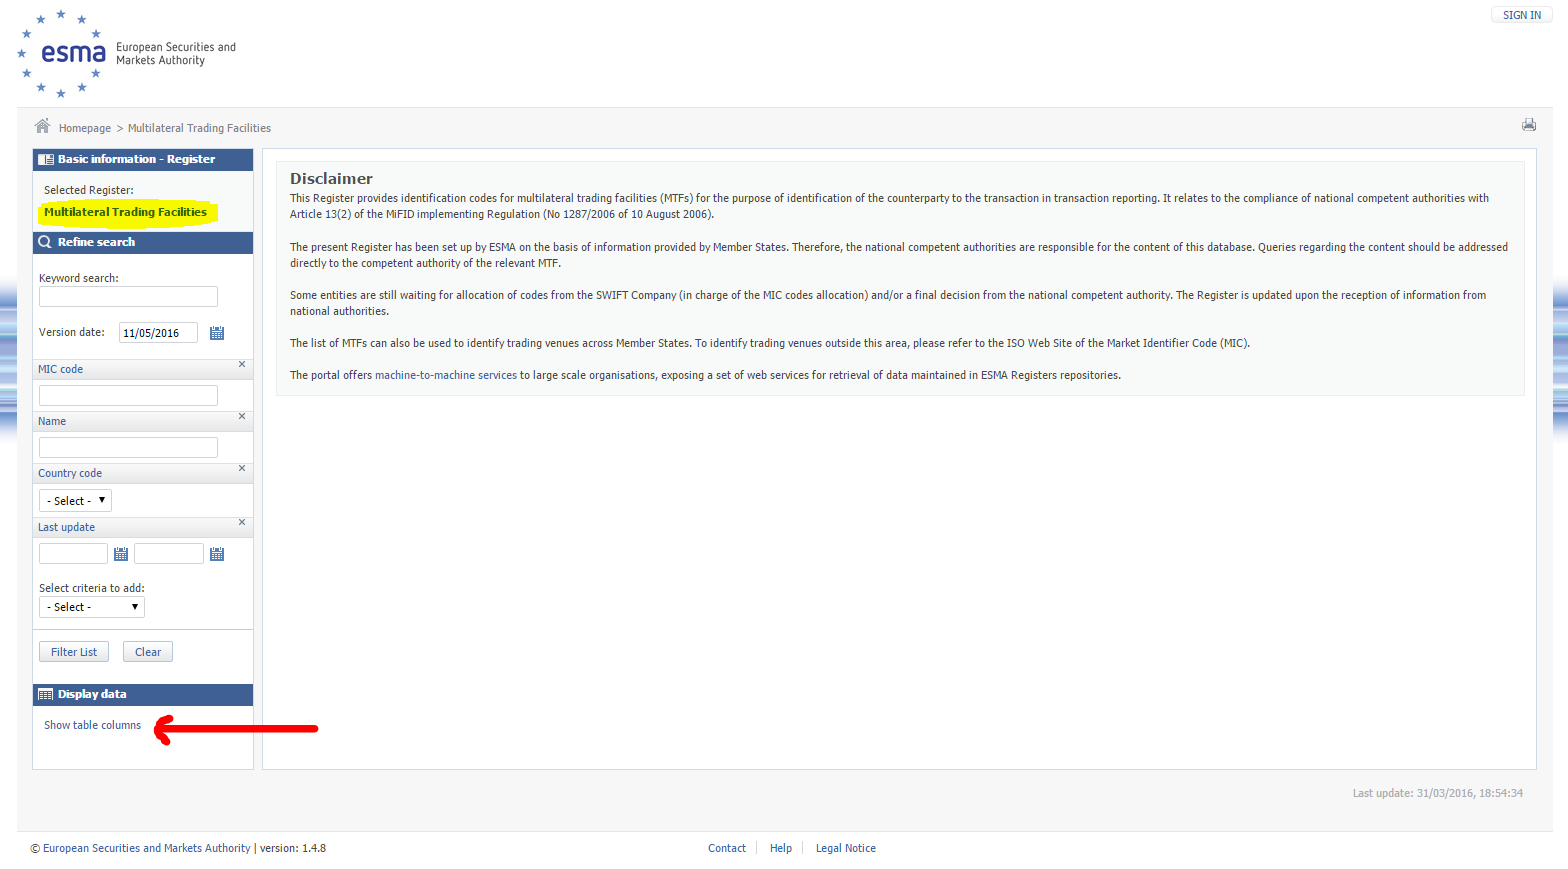
Task: Click the print page icon
Action: pyautogui.click(x=1528, y=125)
